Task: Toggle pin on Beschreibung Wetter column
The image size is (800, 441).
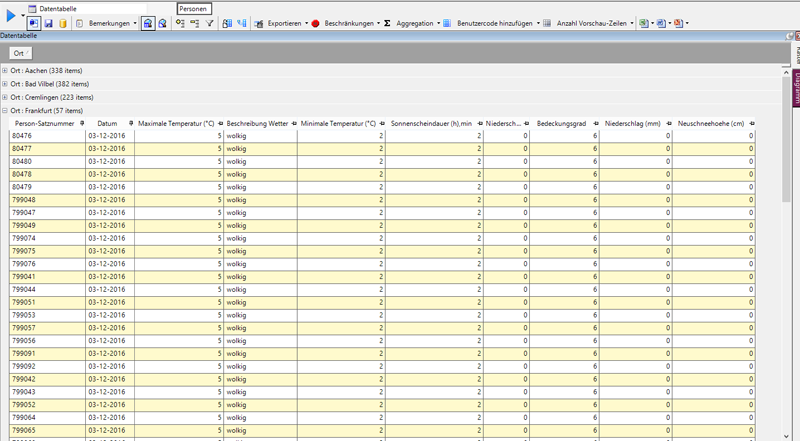Action: point(293,123)
